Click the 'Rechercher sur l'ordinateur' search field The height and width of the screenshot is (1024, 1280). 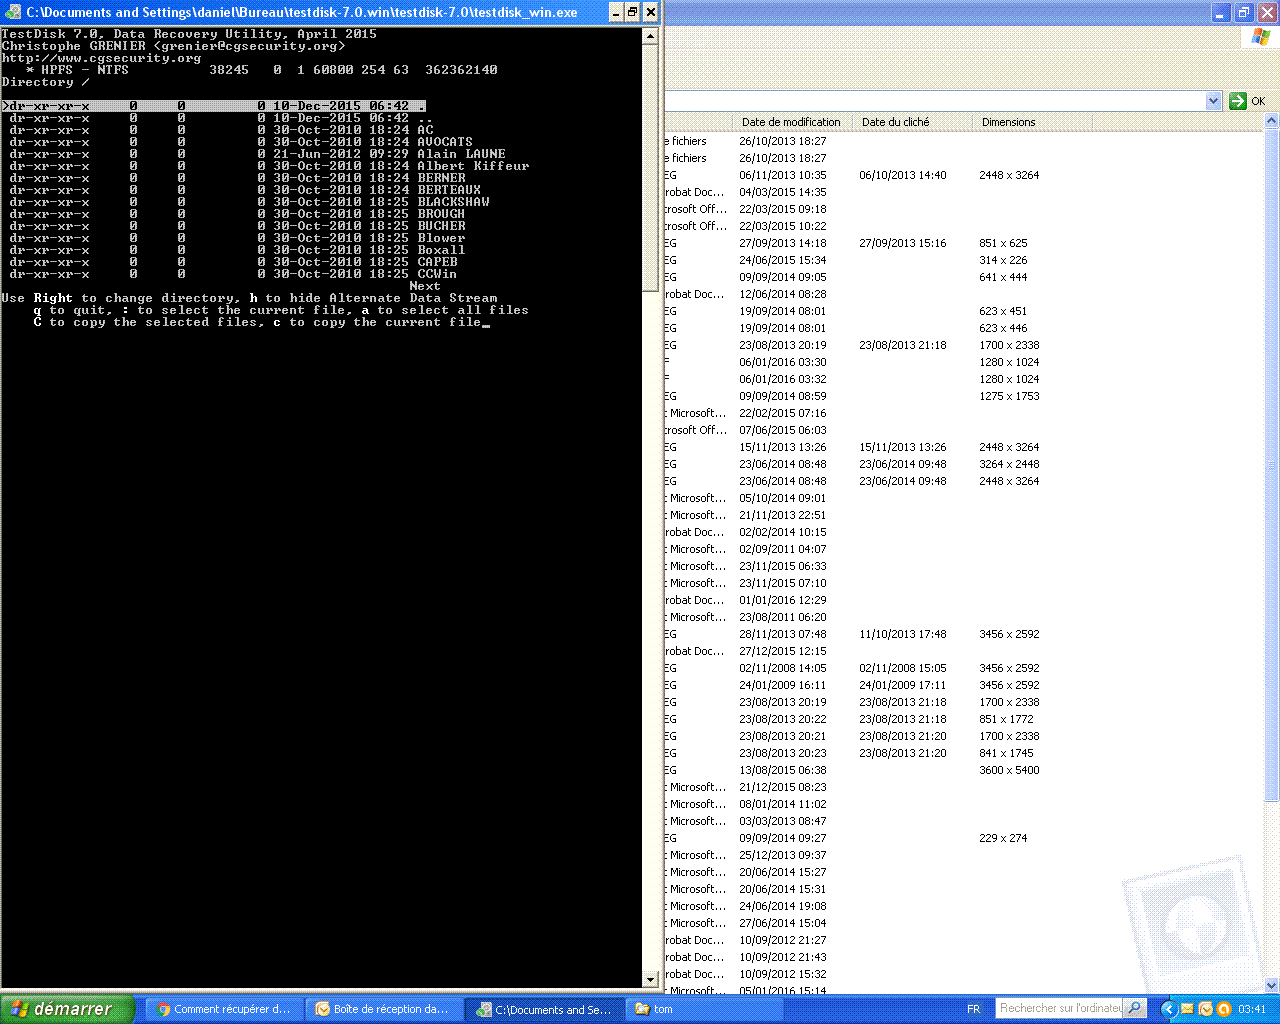[x=1059, y=1009]
